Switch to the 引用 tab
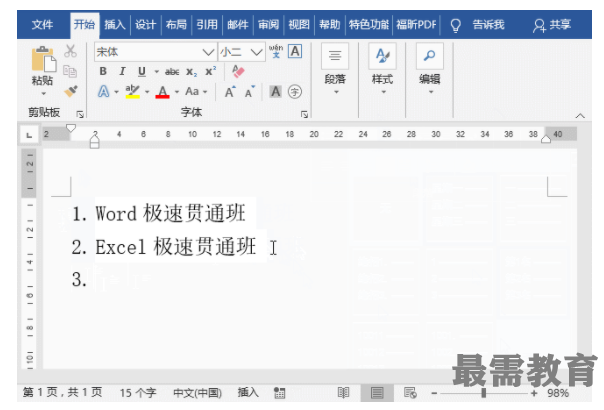Viewport: 604px width, 410px height. pyautogui.click(x=207, y=25)
